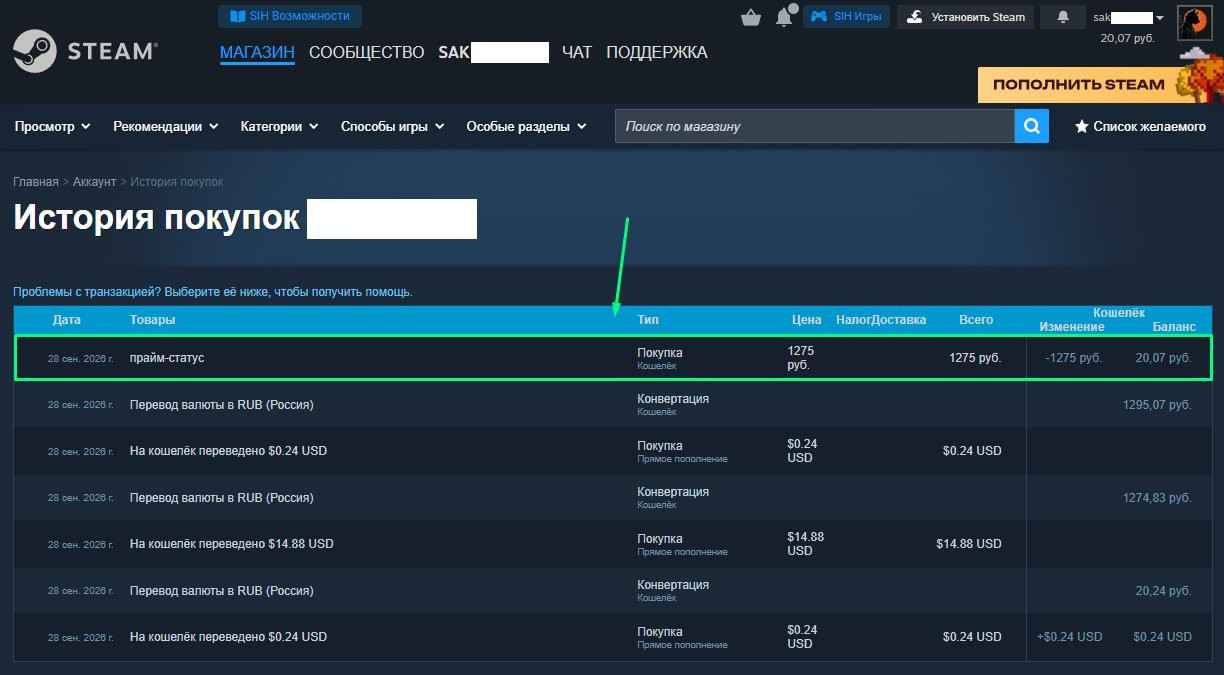The image size is (1224, 675).
Task: Click the profile avatar picture
Action: point(1194,22)
